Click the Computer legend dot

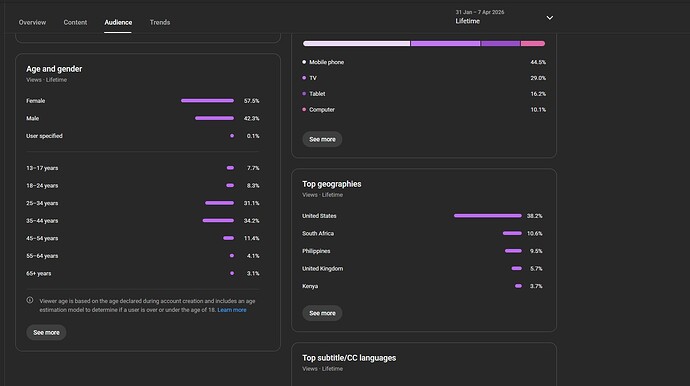(304, 110)
